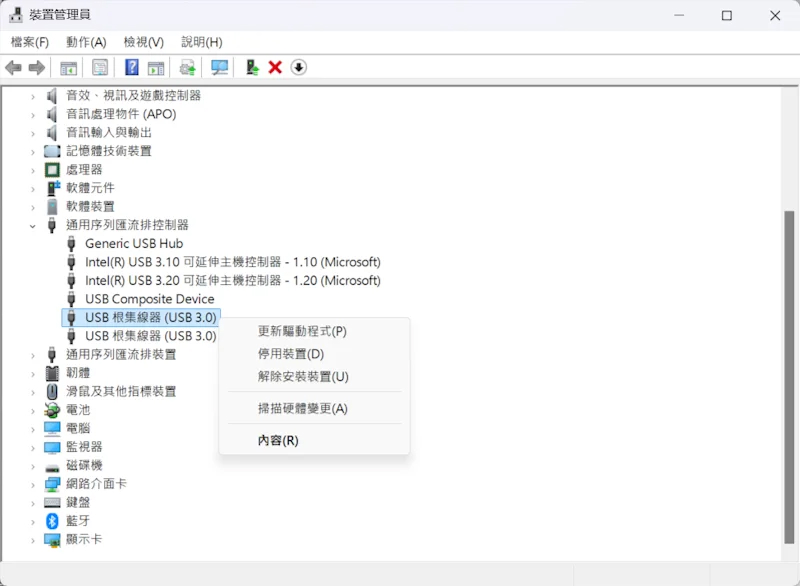Select Intel(R) USB 3.10 host controller entry
This screenshot has width=800, height=586.
coord(233,262)
